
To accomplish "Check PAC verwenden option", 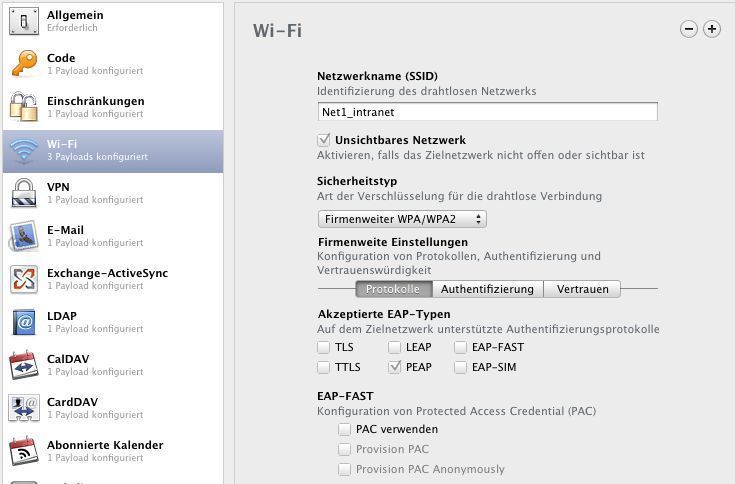I will 344,429.
